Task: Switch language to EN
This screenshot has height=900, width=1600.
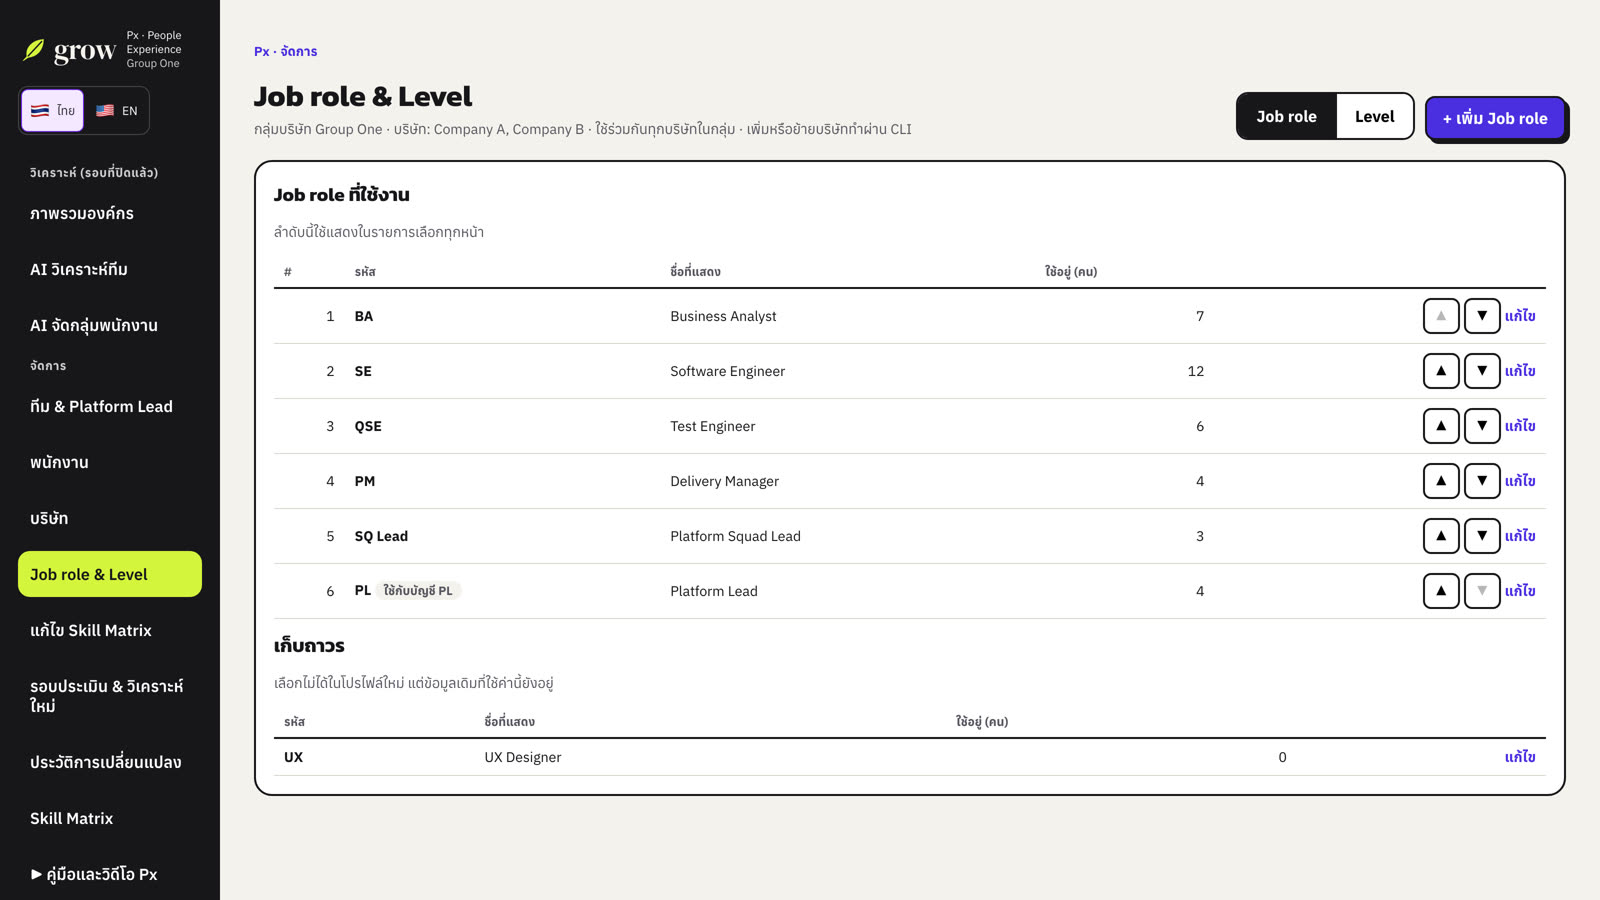Action: pos(117,111)
